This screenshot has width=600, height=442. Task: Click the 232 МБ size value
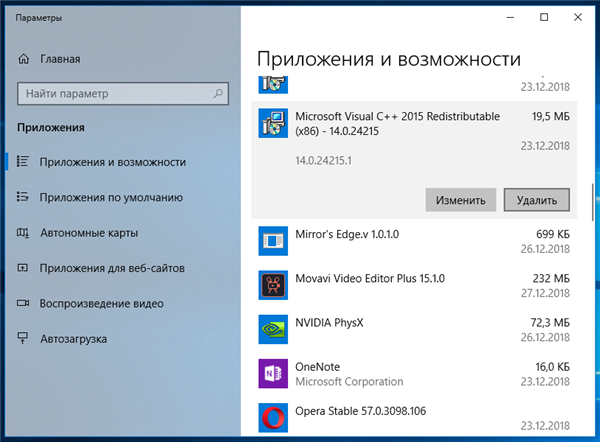click(x=551, y=278)
